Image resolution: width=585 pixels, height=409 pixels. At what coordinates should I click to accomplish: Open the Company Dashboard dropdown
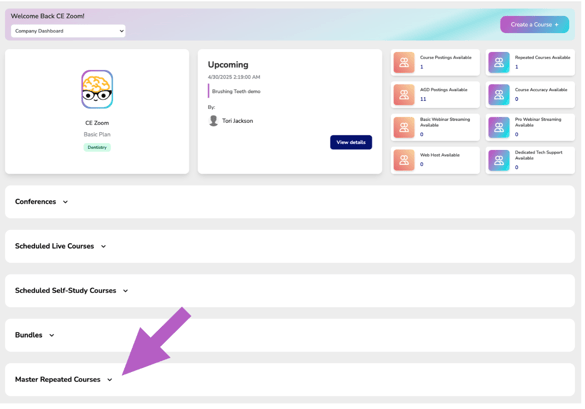pyautogui.click(x=68, y=31)
